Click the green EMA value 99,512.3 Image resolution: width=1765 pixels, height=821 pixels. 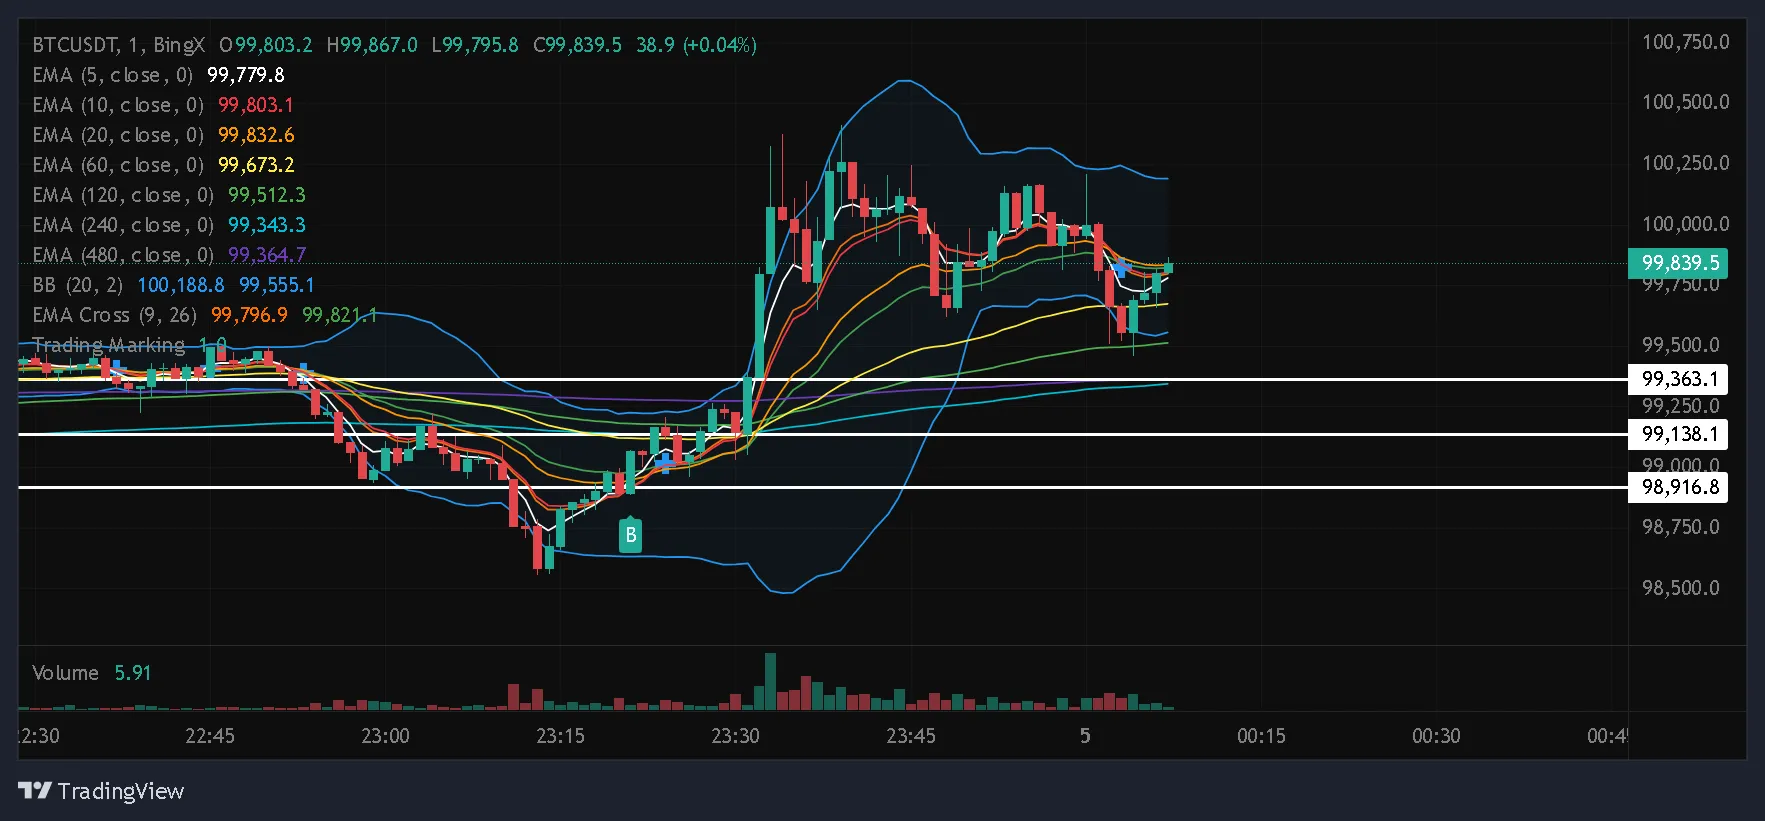(267, 195)
